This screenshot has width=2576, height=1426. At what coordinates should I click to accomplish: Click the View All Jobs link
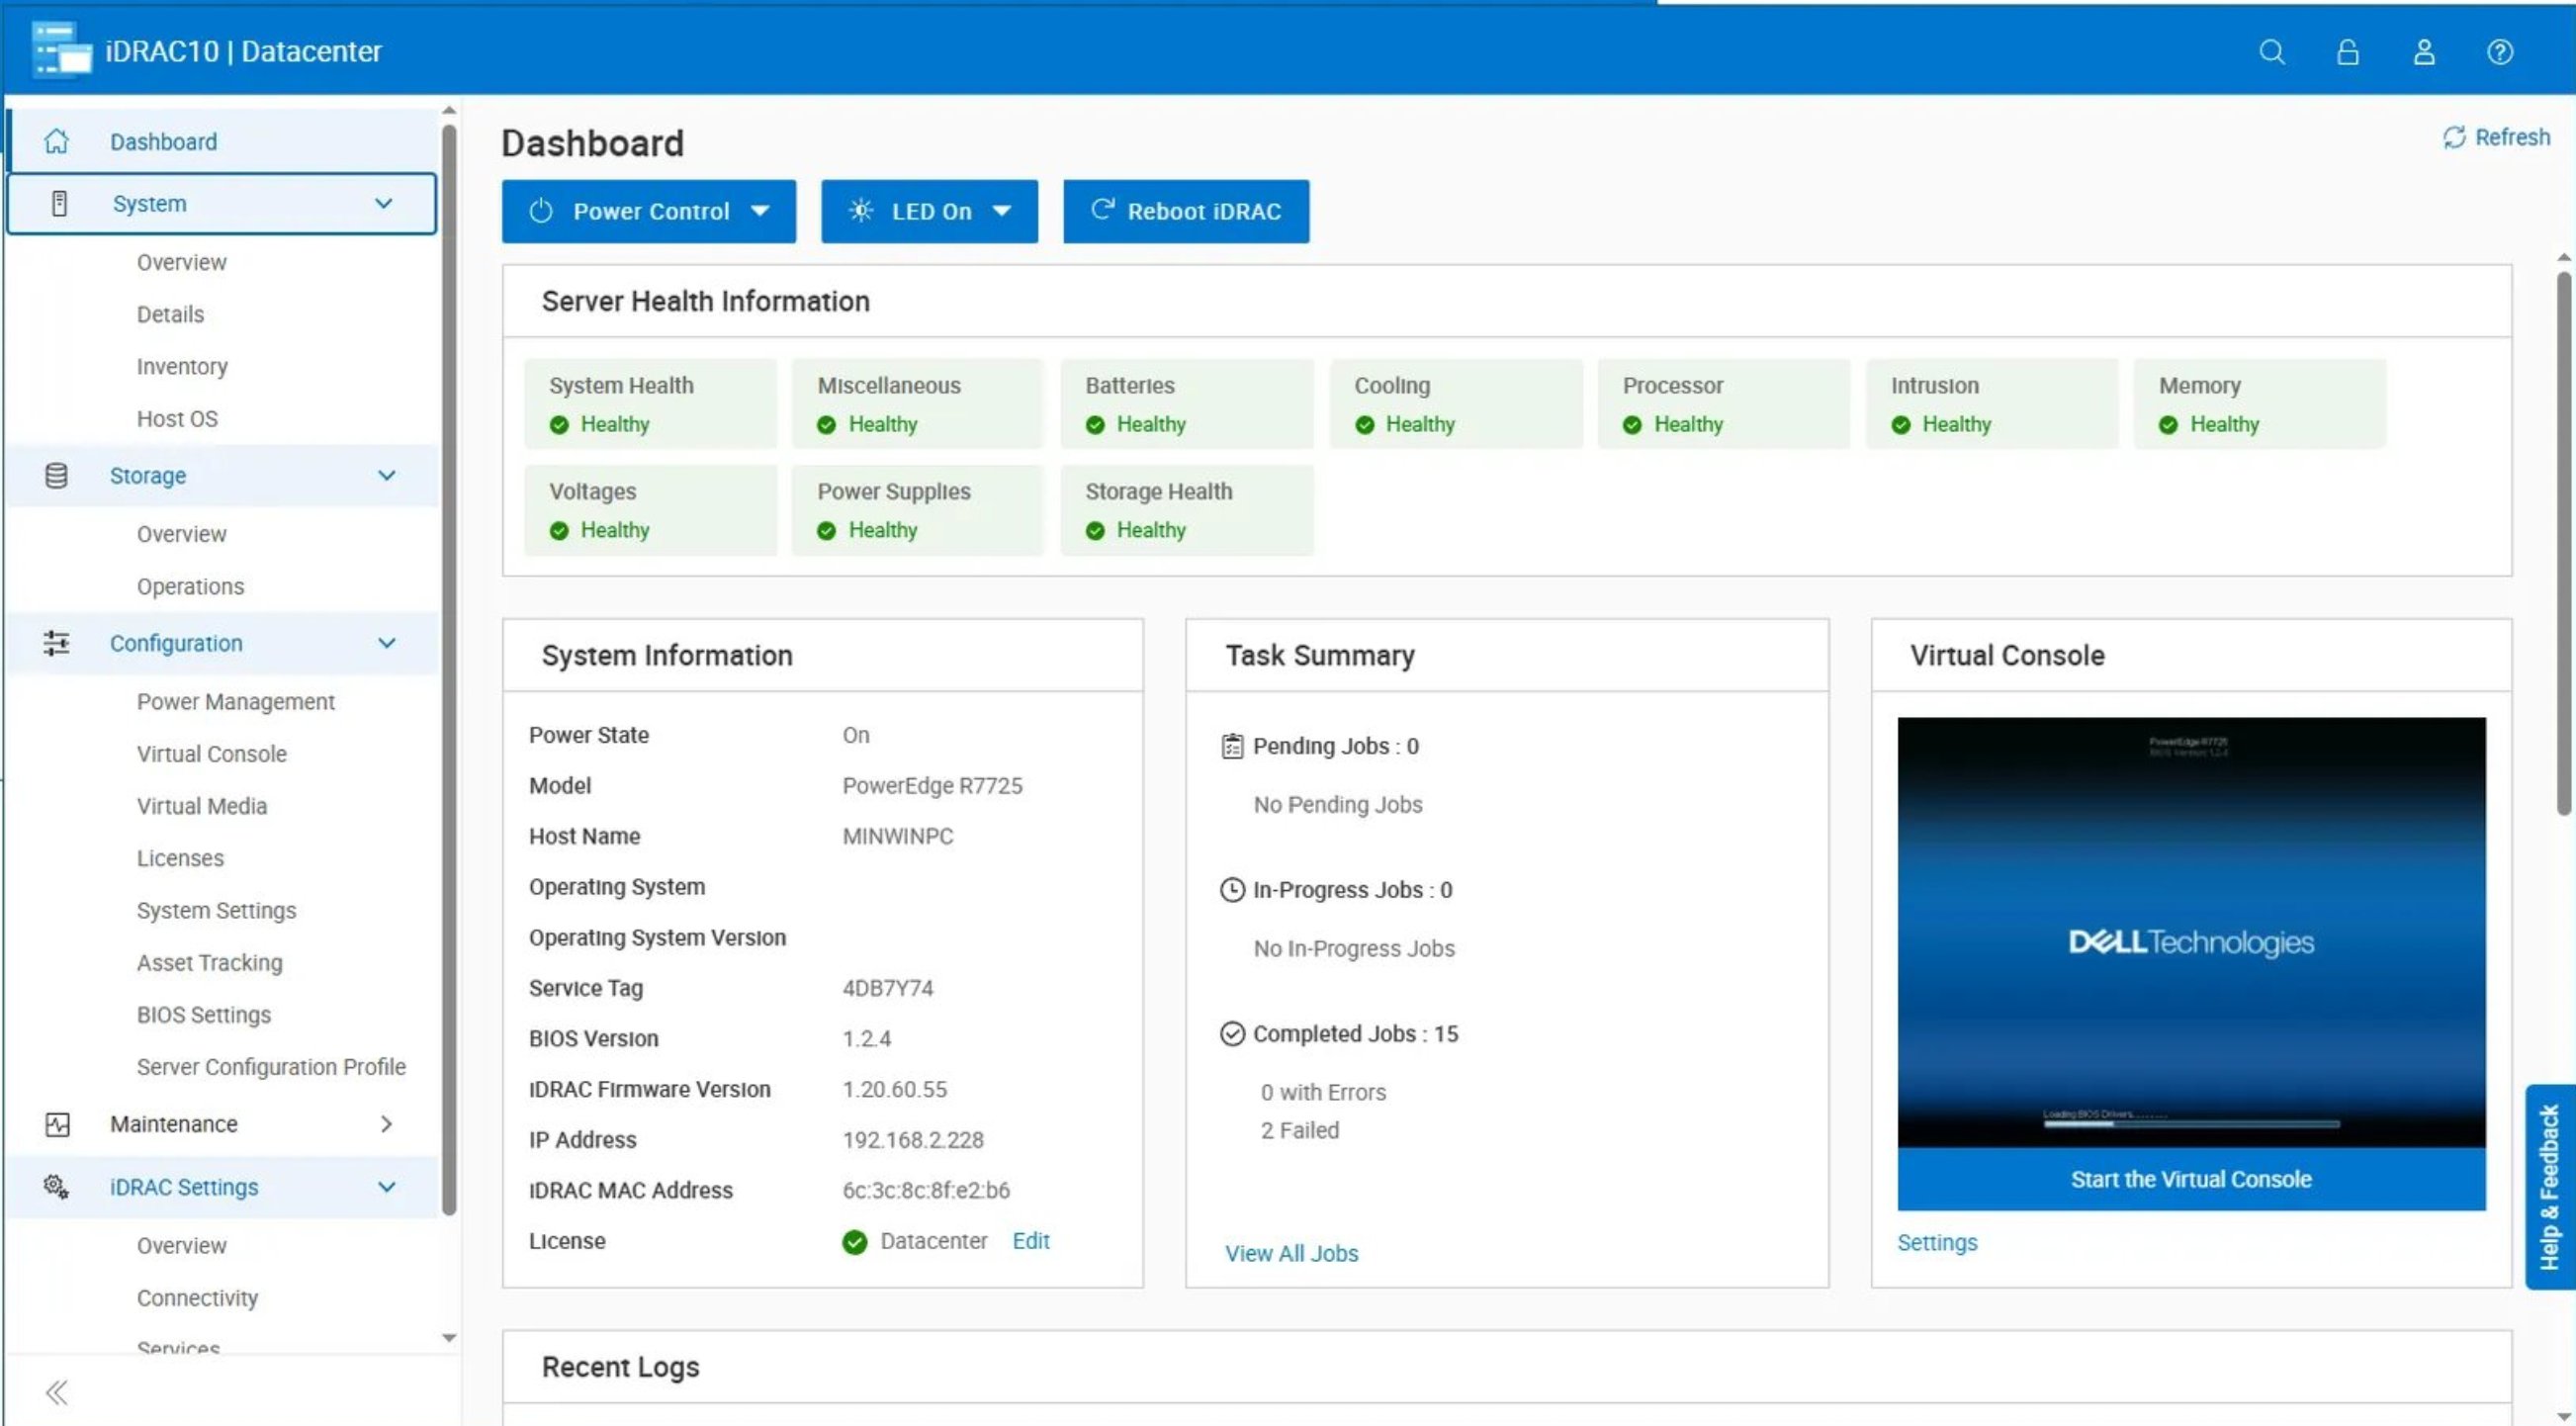(1291, 1253)
